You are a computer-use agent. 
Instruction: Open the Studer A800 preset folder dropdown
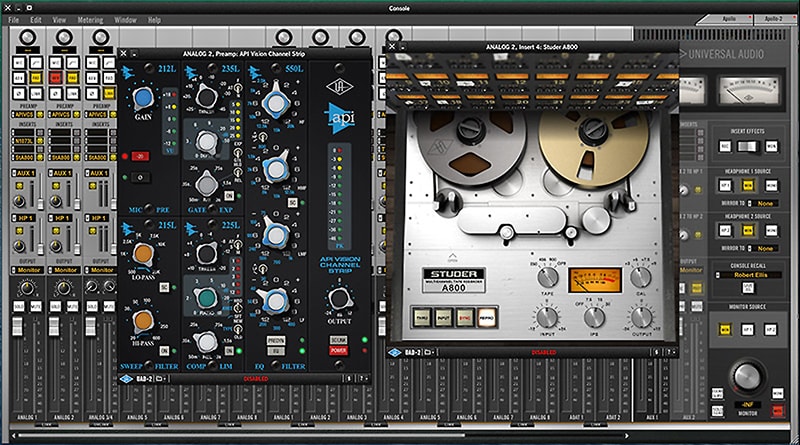429,352
